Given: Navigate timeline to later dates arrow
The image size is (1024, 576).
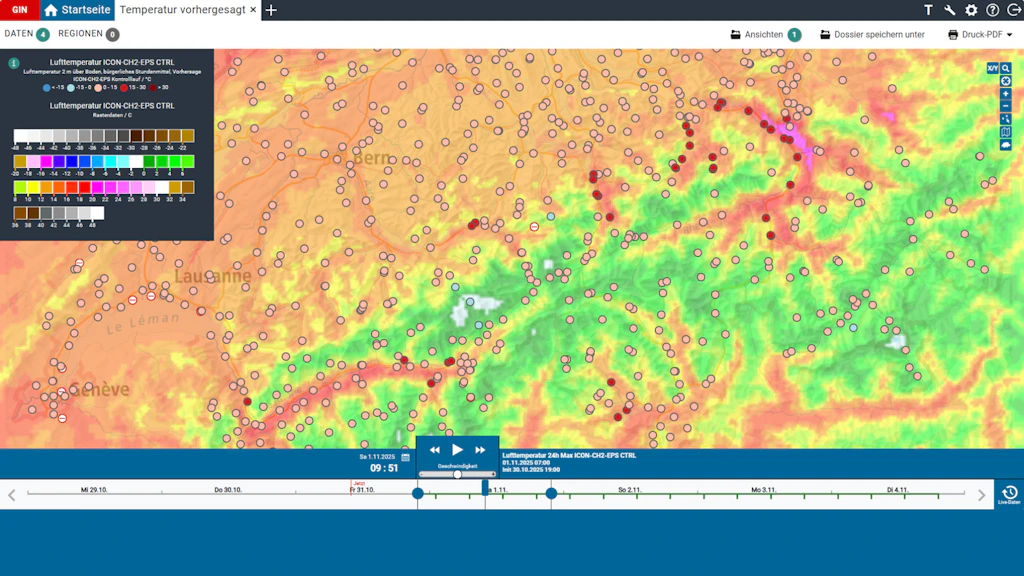Looking at the screenshot, I should coord(981,495).
